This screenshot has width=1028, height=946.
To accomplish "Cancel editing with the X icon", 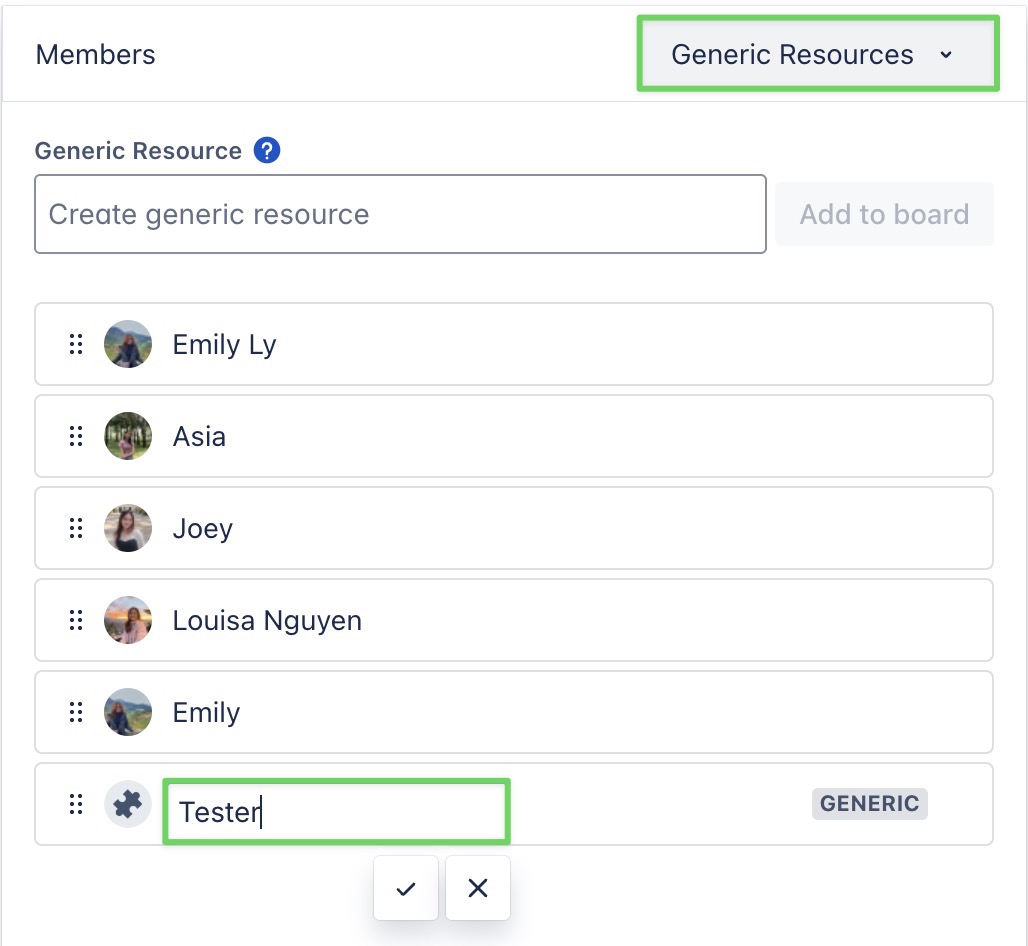I will click(x=478, y=888).
